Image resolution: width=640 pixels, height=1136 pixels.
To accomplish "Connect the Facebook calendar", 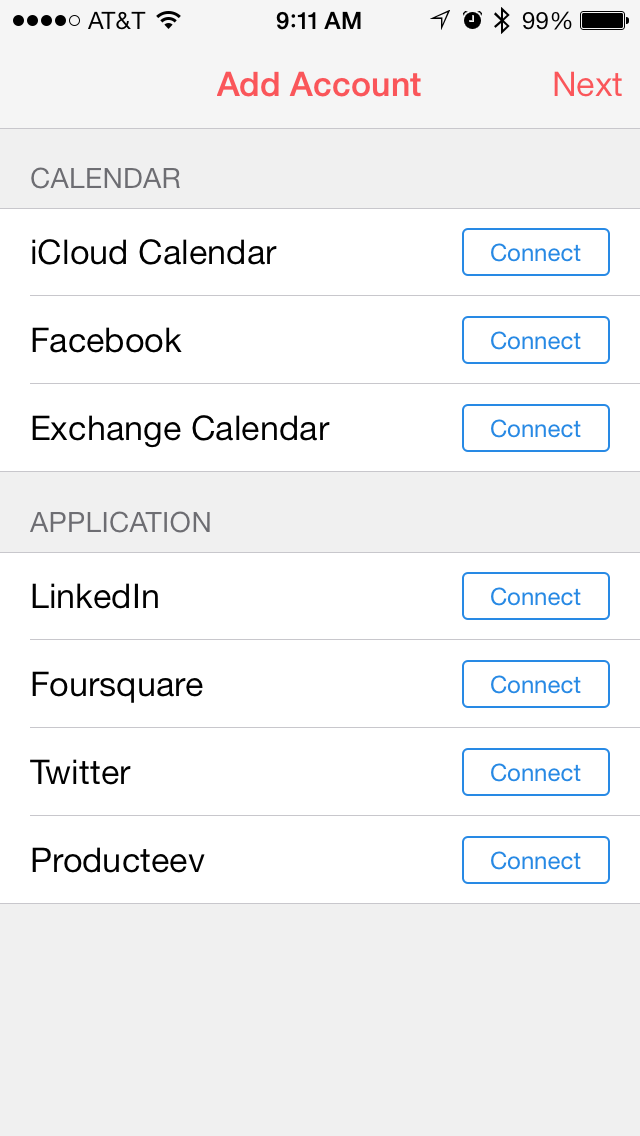I will pos(535,340).
